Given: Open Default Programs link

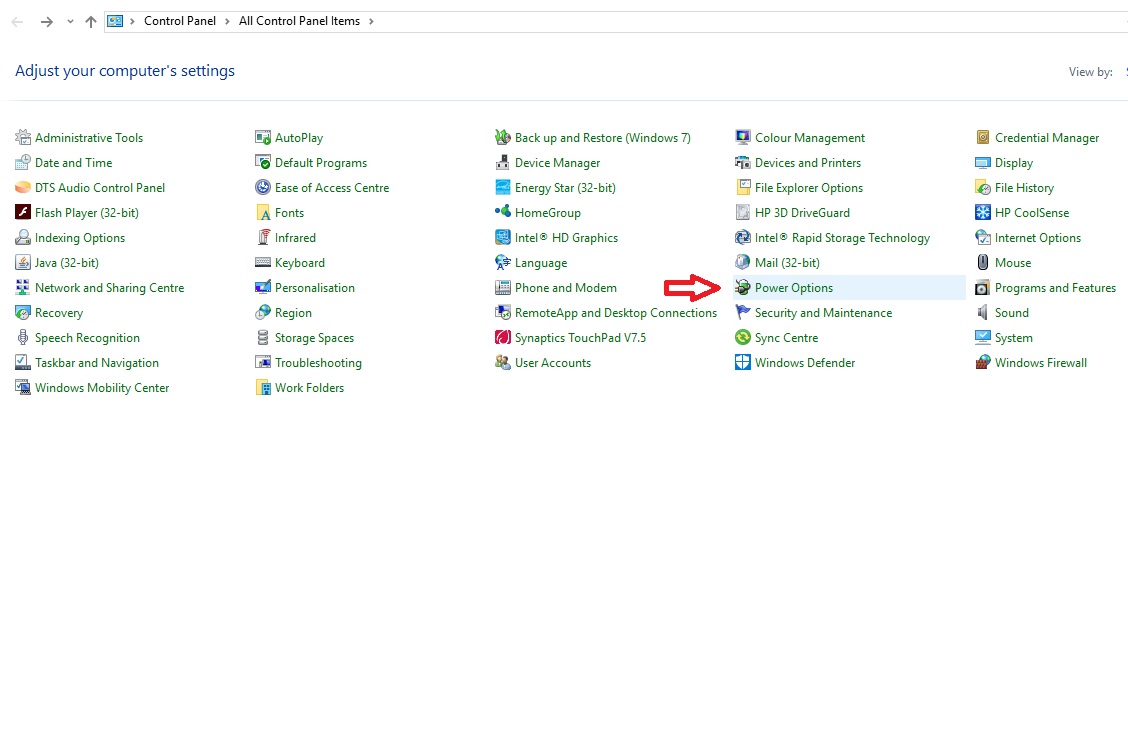Looking at the screenshot, I should point(321,163).
